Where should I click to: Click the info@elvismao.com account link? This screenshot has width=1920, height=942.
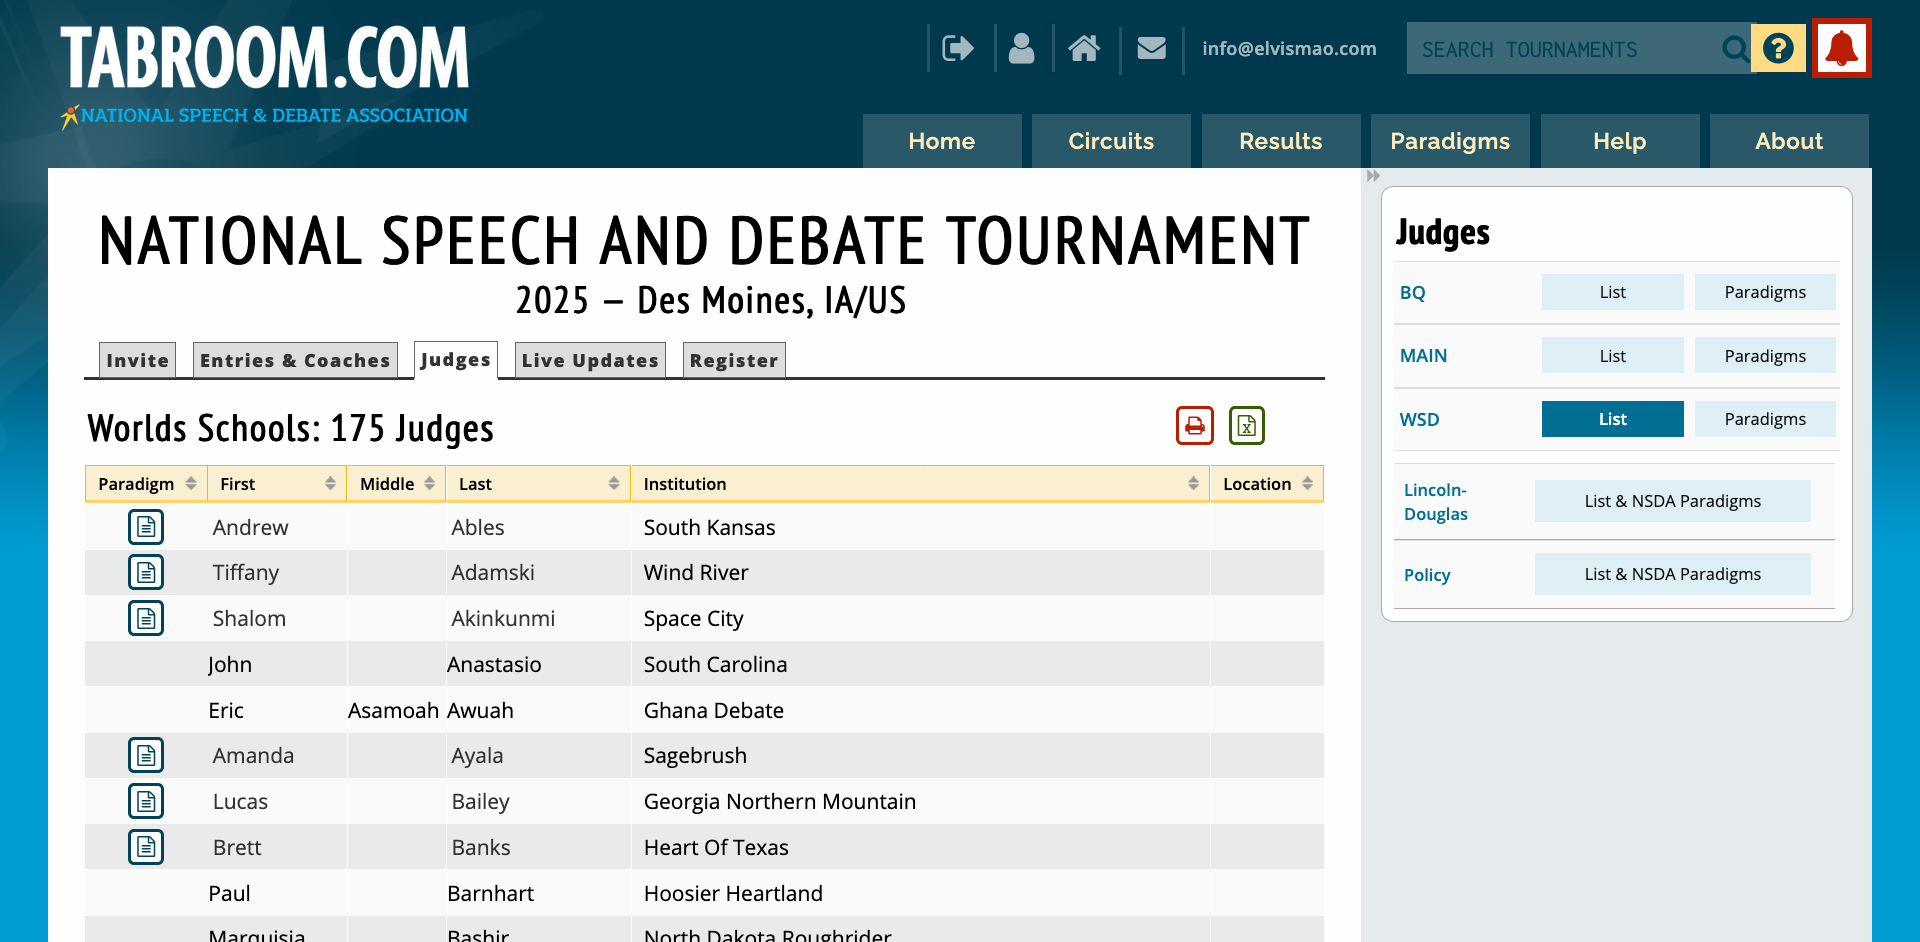tap(1289, 48)
